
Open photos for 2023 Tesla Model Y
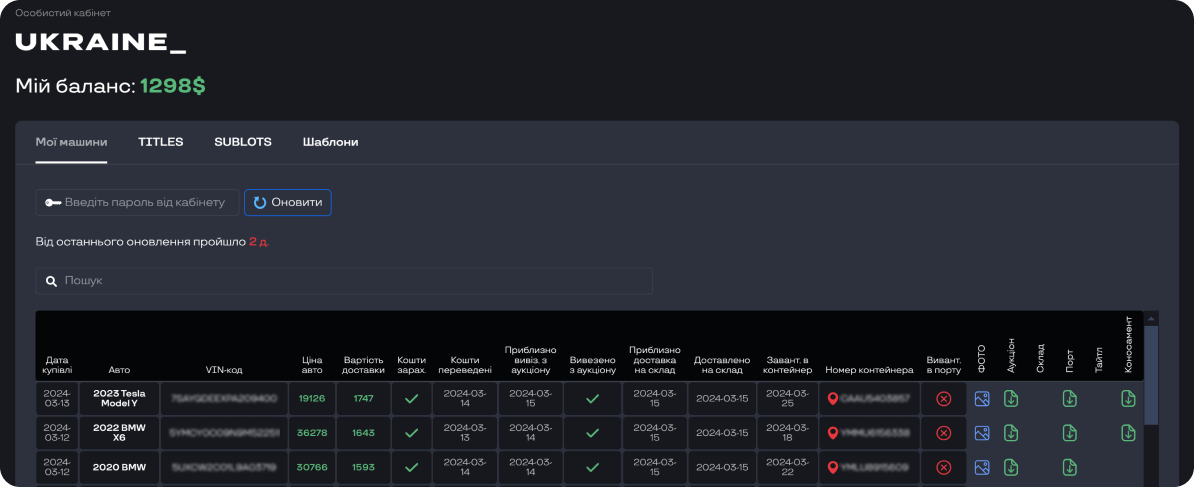[982, 399]
